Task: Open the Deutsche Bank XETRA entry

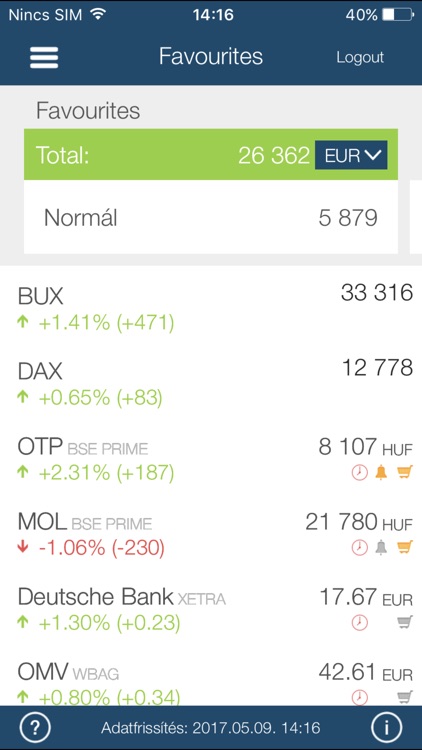Action: 211,609
